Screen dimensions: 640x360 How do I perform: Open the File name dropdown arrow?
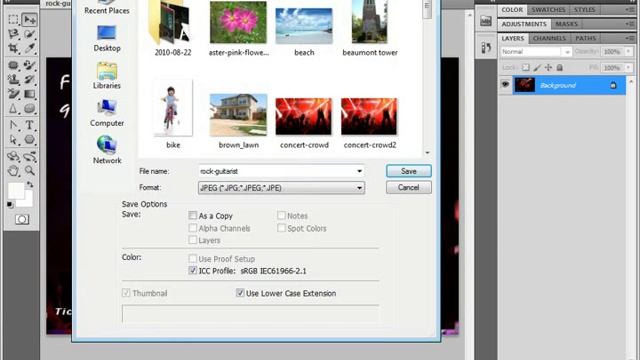coord(359,171)
